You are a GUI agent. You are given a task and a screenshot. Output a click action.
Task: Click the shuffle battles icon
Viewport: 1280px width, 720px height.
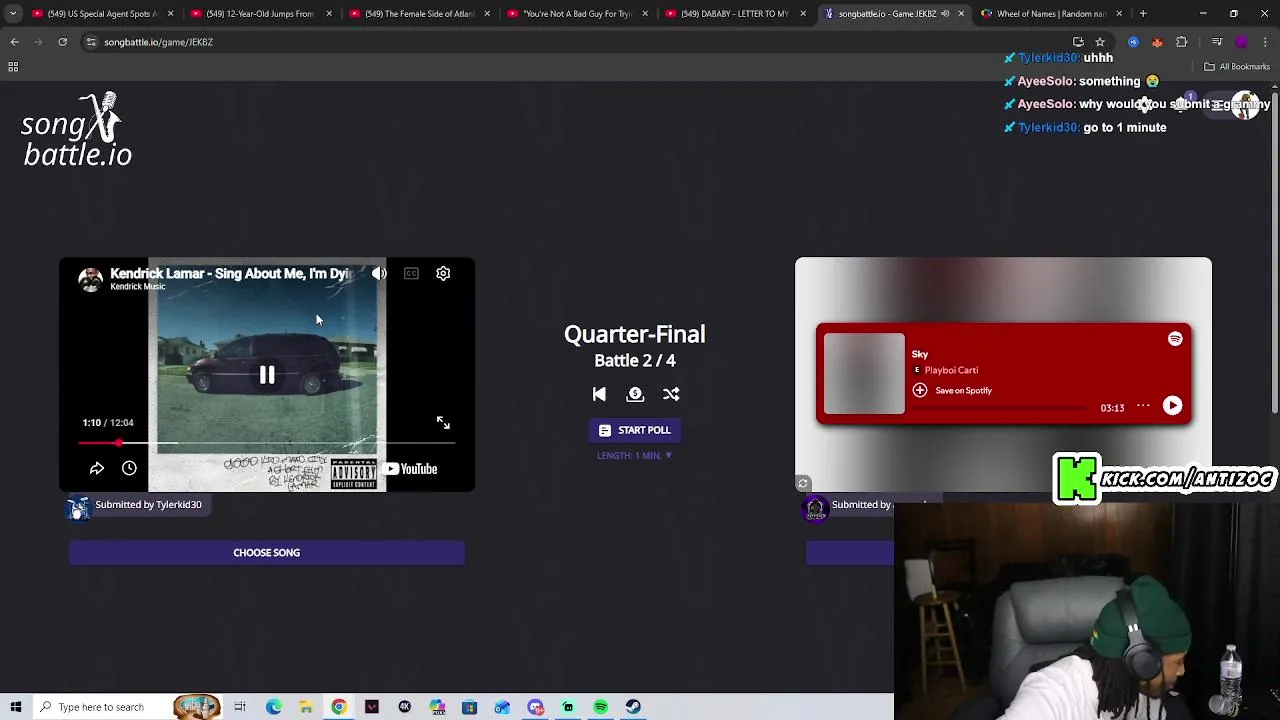[x=671, y=394]
